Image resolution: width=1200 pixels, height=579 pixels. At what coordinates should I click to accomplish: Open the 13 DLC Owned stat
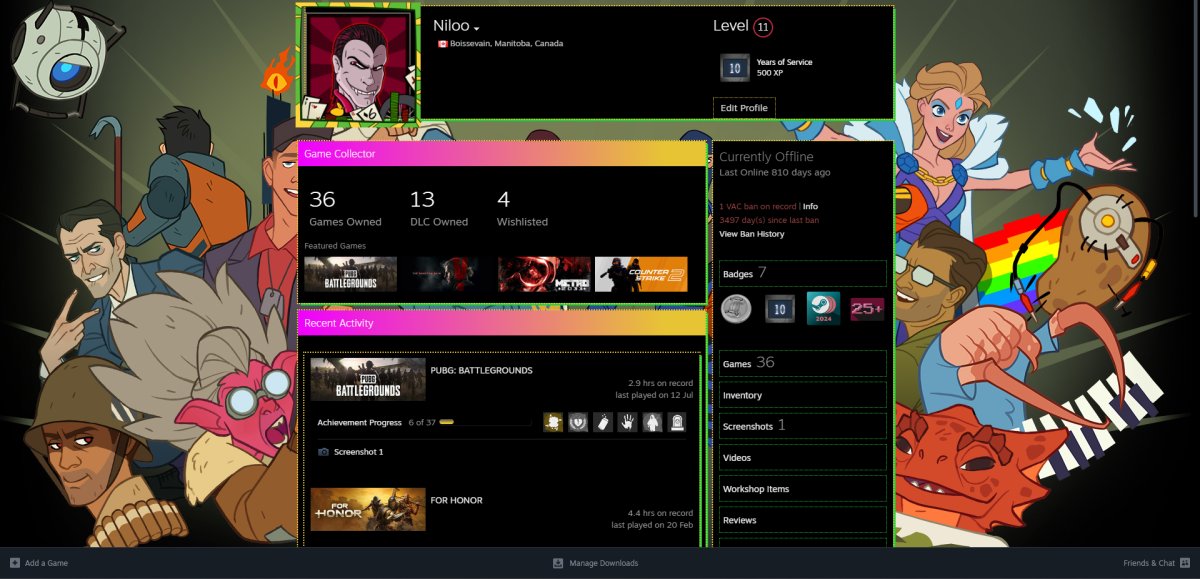click(439, 209)
